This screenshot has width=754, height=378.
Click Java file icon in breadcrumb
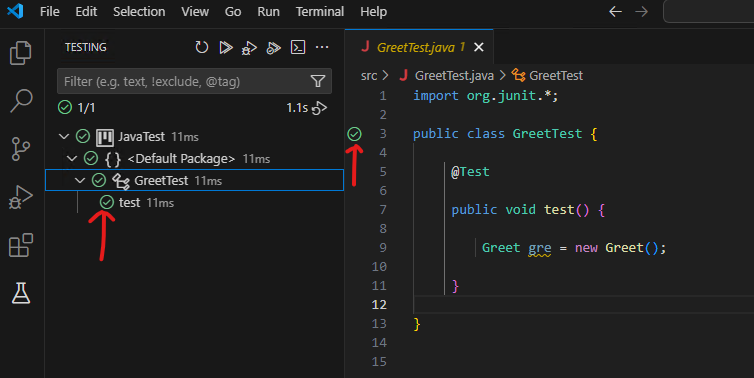(404, 76)
